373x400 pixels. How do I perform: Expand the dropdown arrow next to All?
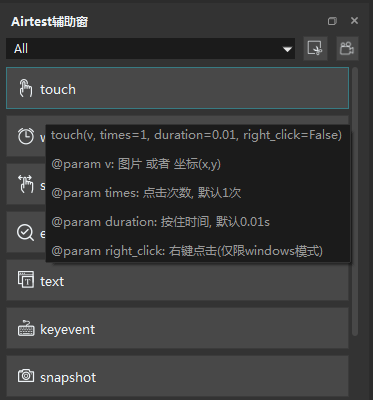pos(287,49)
